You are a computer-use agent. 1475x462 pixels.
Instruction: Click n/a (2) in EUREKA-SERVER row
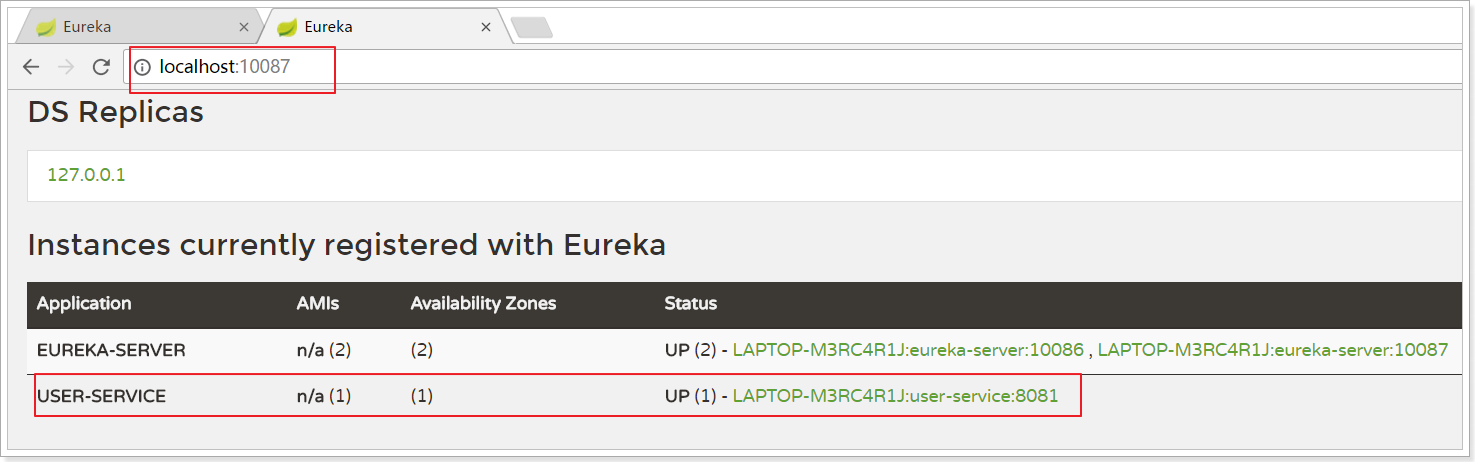tap(324, 350)
